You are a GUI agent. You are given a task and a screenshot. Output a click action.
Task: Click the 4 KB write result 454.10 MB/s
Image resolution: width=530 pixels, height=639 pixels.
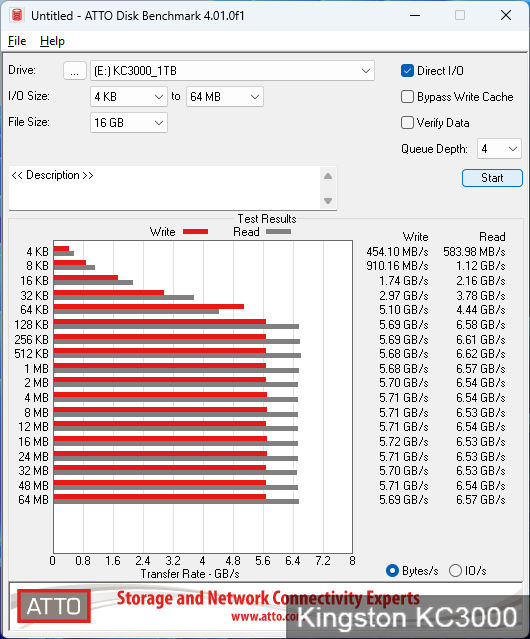pos(398,252)
